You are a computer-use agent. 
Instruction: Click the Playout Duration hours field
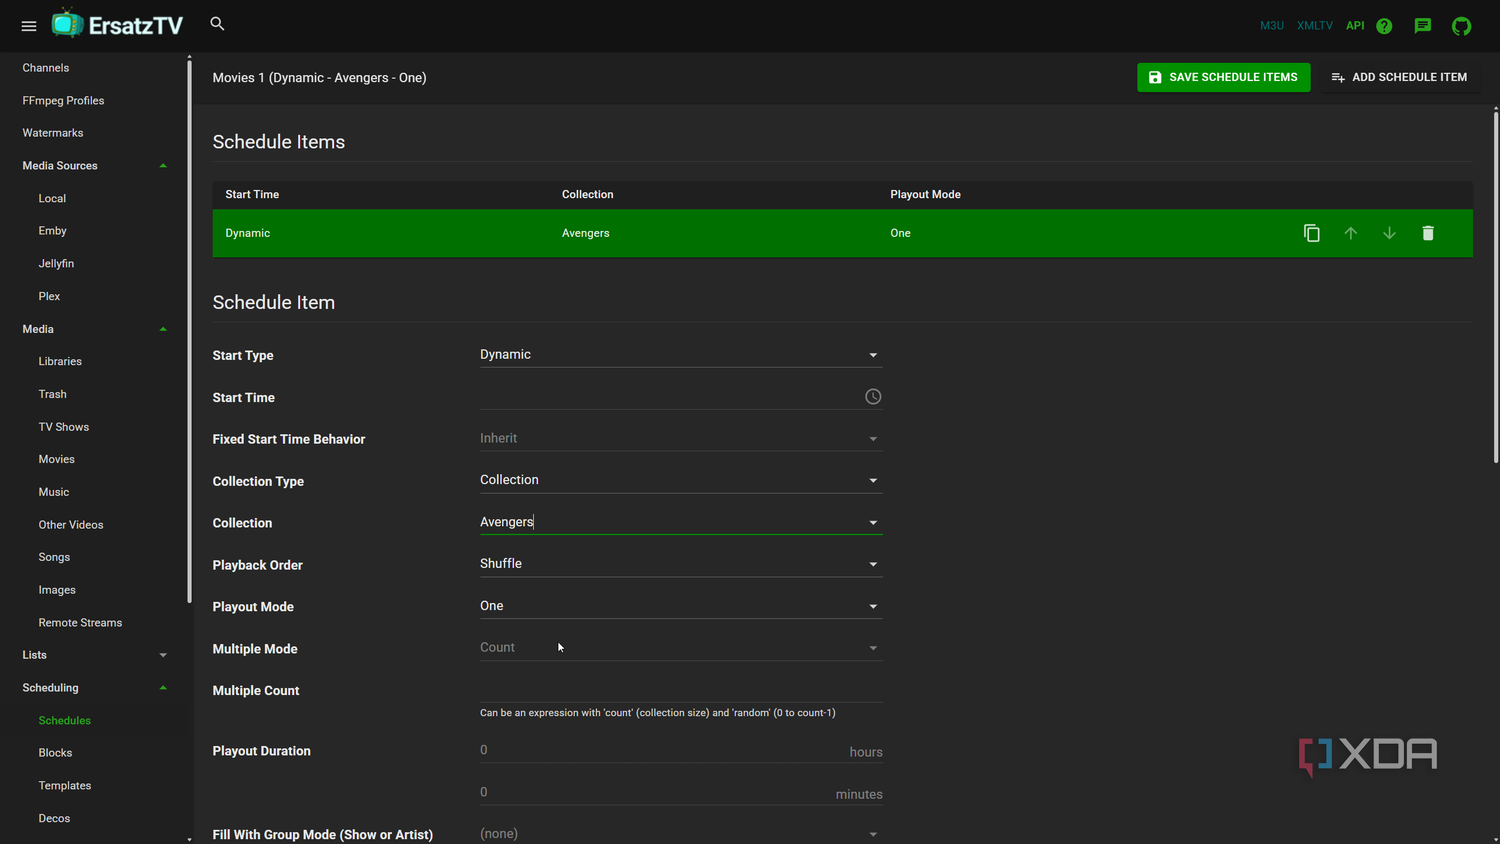point(681,750)
